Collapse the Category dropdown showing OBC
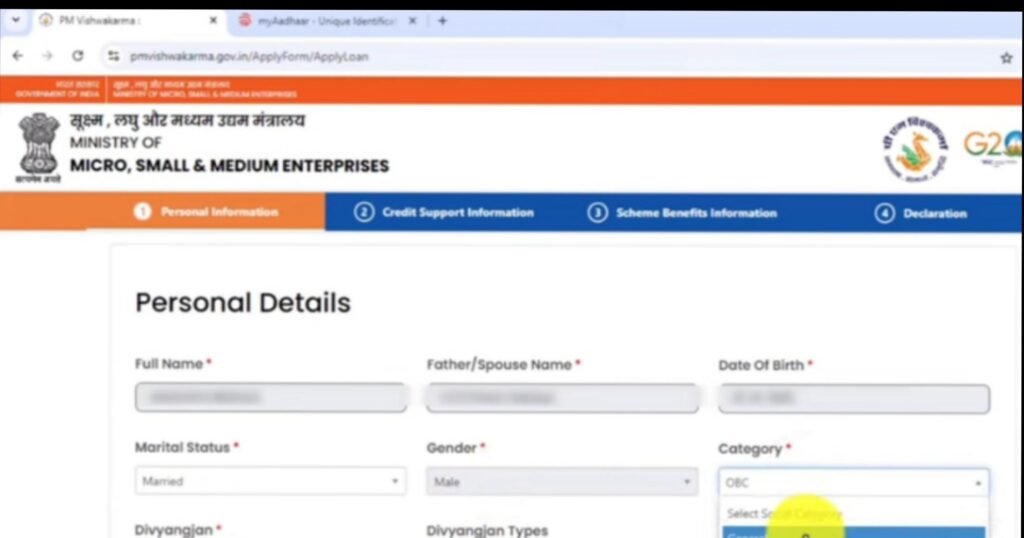 (854, 483)
